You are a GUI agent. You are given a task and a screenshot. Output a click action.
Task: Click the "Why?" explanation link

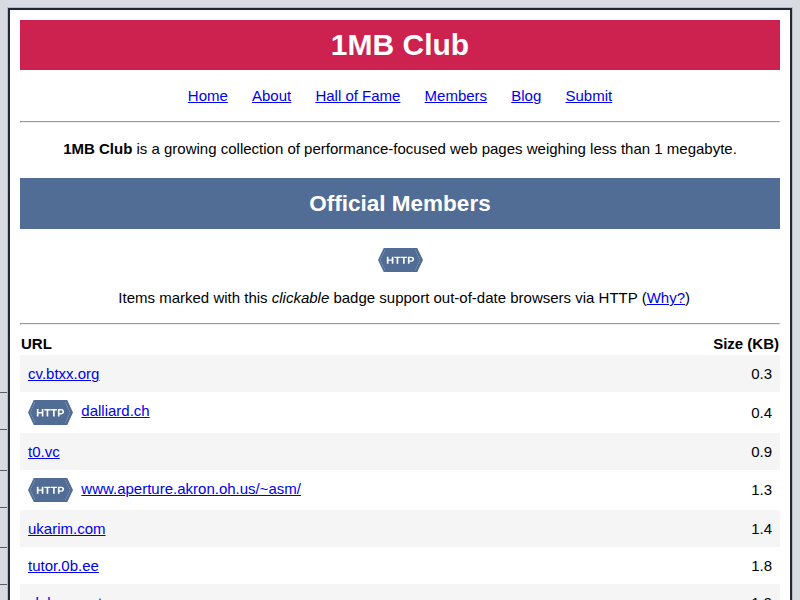(666, 298)
